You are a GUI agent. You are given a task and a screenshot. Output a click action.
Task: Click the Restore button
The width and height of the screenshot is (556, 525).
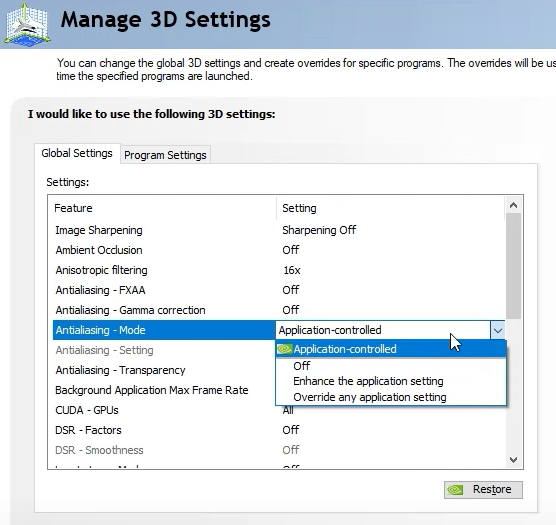point(483,490)
